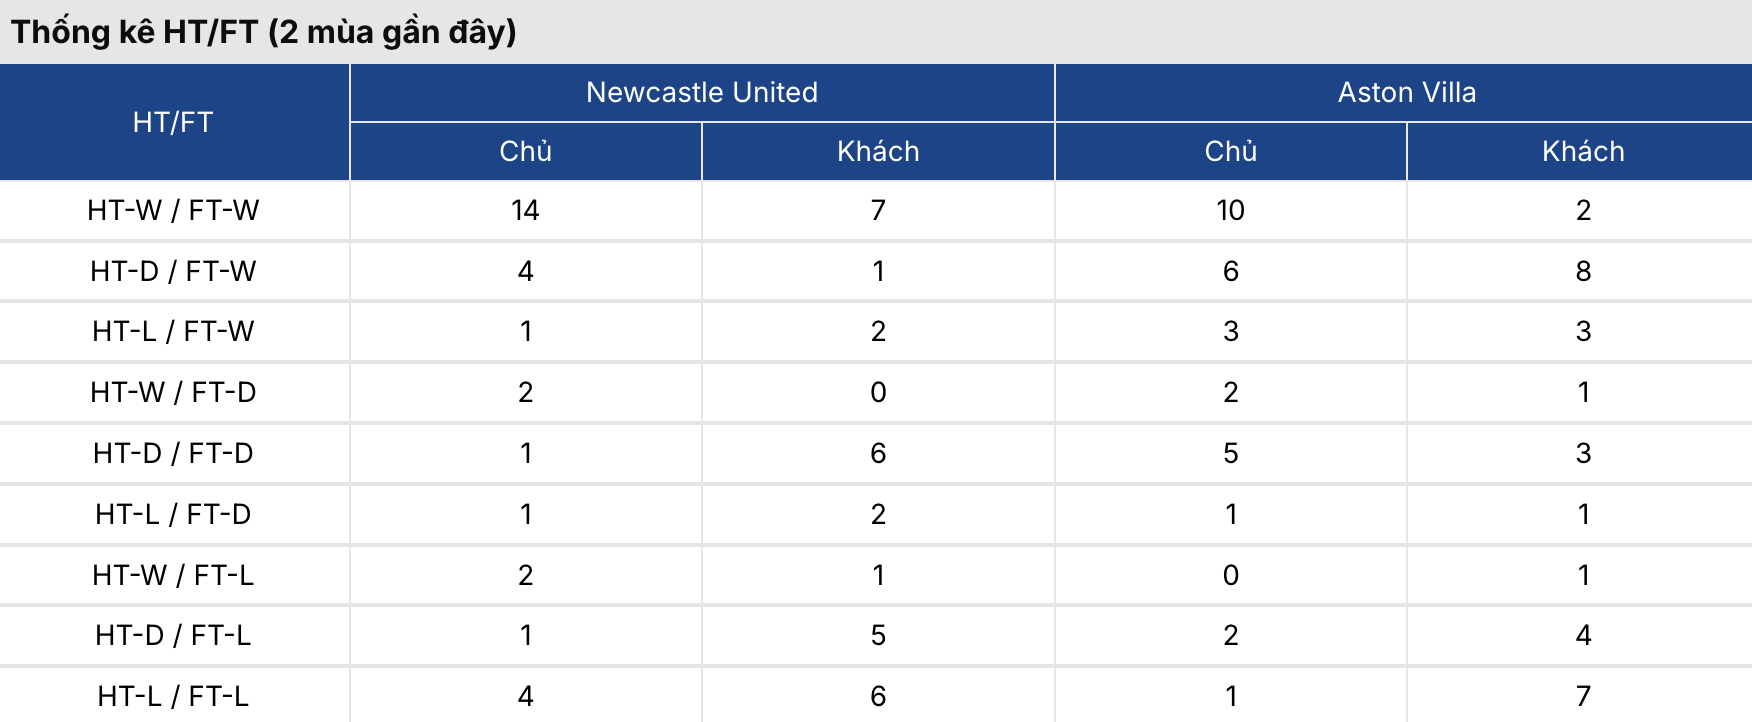Viewport: 1752px width, 722px height.
Task: Click the HT-L / FT-L row label
Action: 173,696
